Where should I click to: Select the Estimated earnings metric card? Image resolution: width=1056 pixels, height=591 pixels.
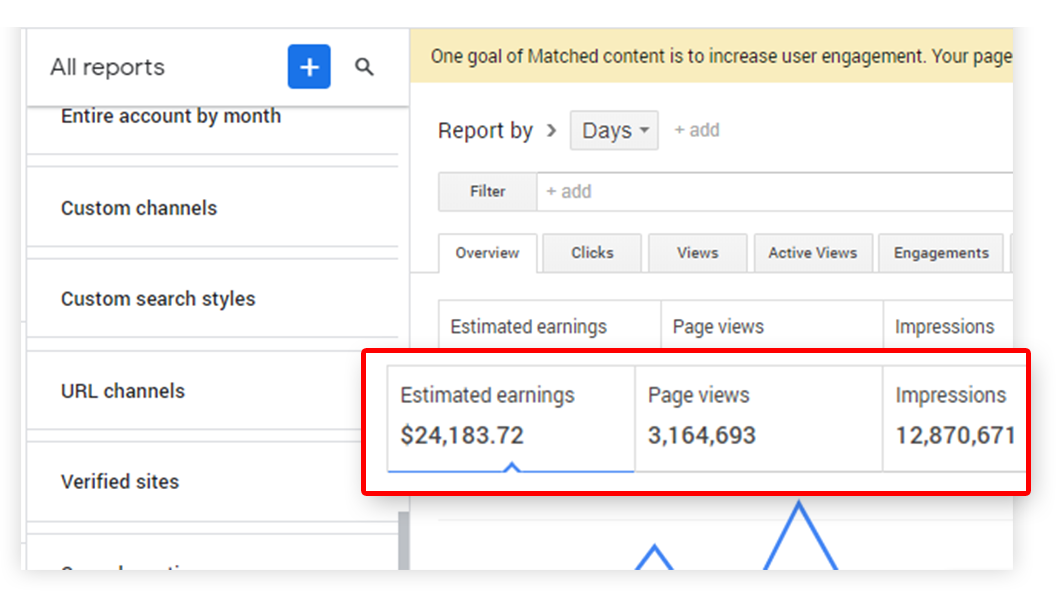click(510, 417)
